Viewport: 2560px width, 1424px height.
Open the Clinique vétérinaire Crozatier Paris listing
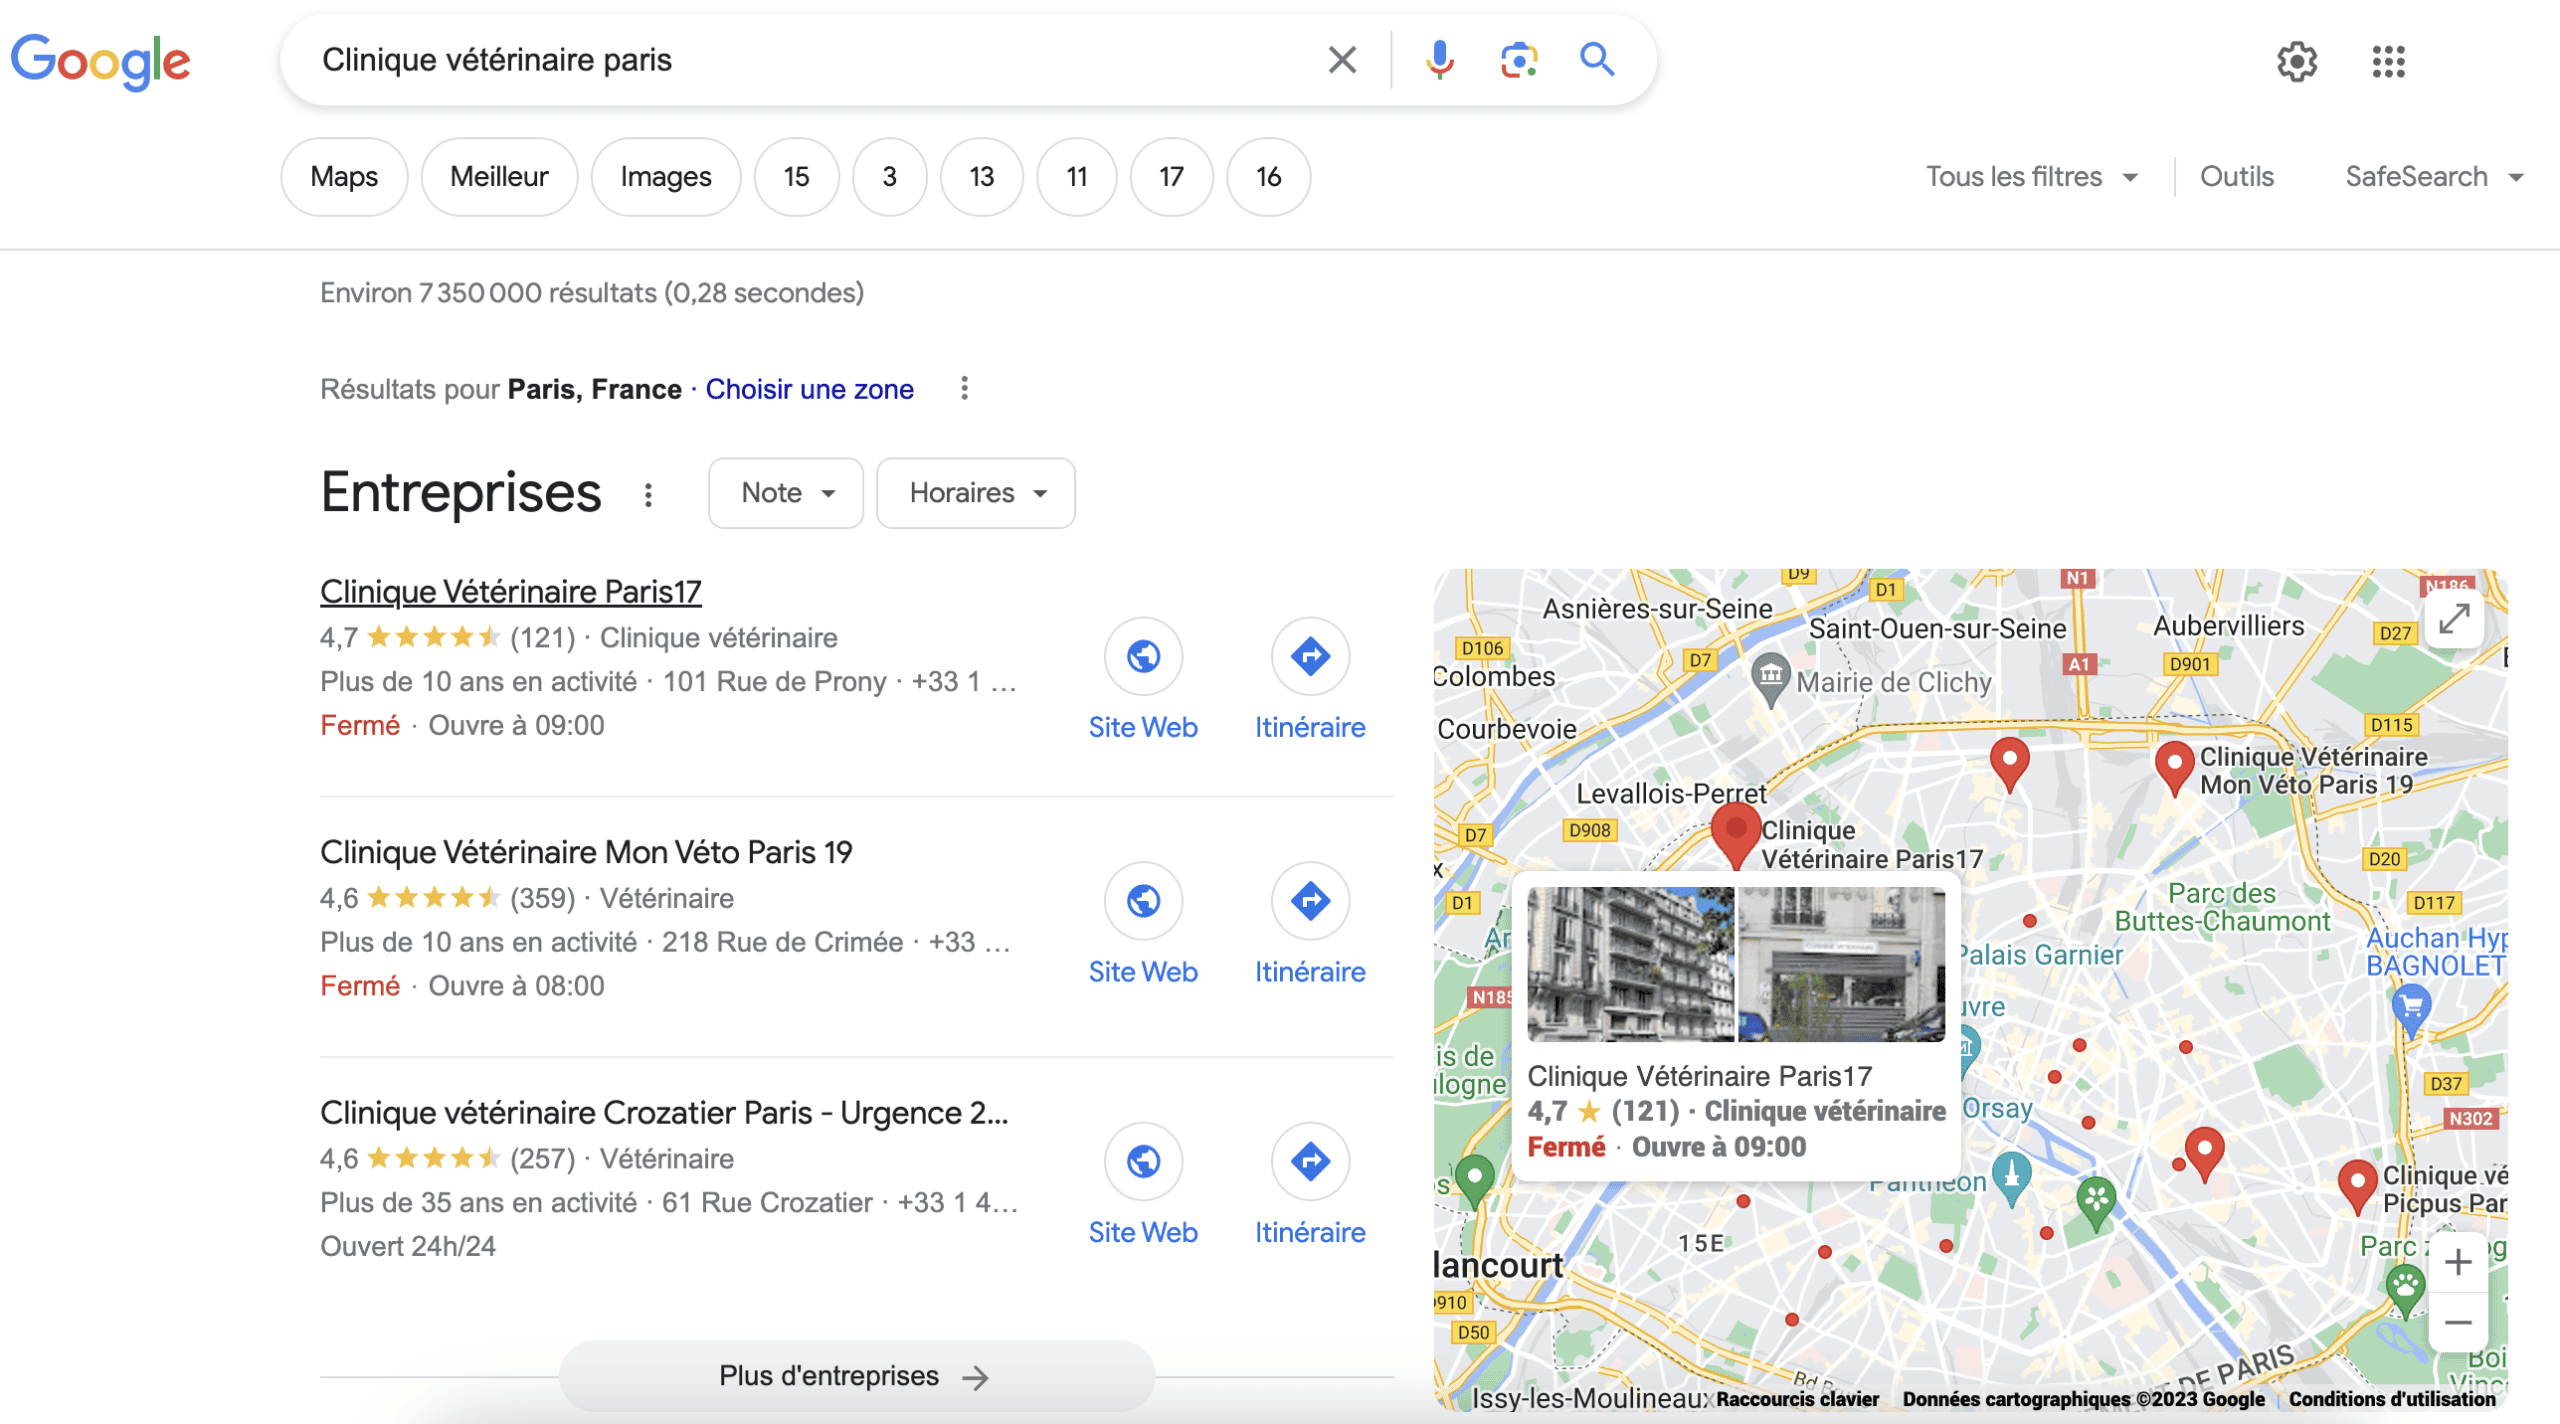[664, 1112]
